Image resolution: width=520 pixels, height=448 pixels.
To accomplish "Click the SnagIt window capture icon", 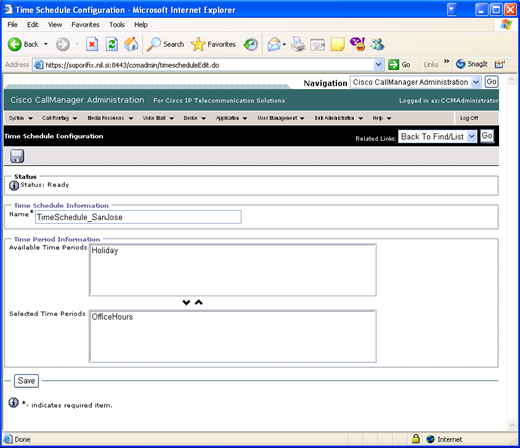I will click(x=499, y=64).
